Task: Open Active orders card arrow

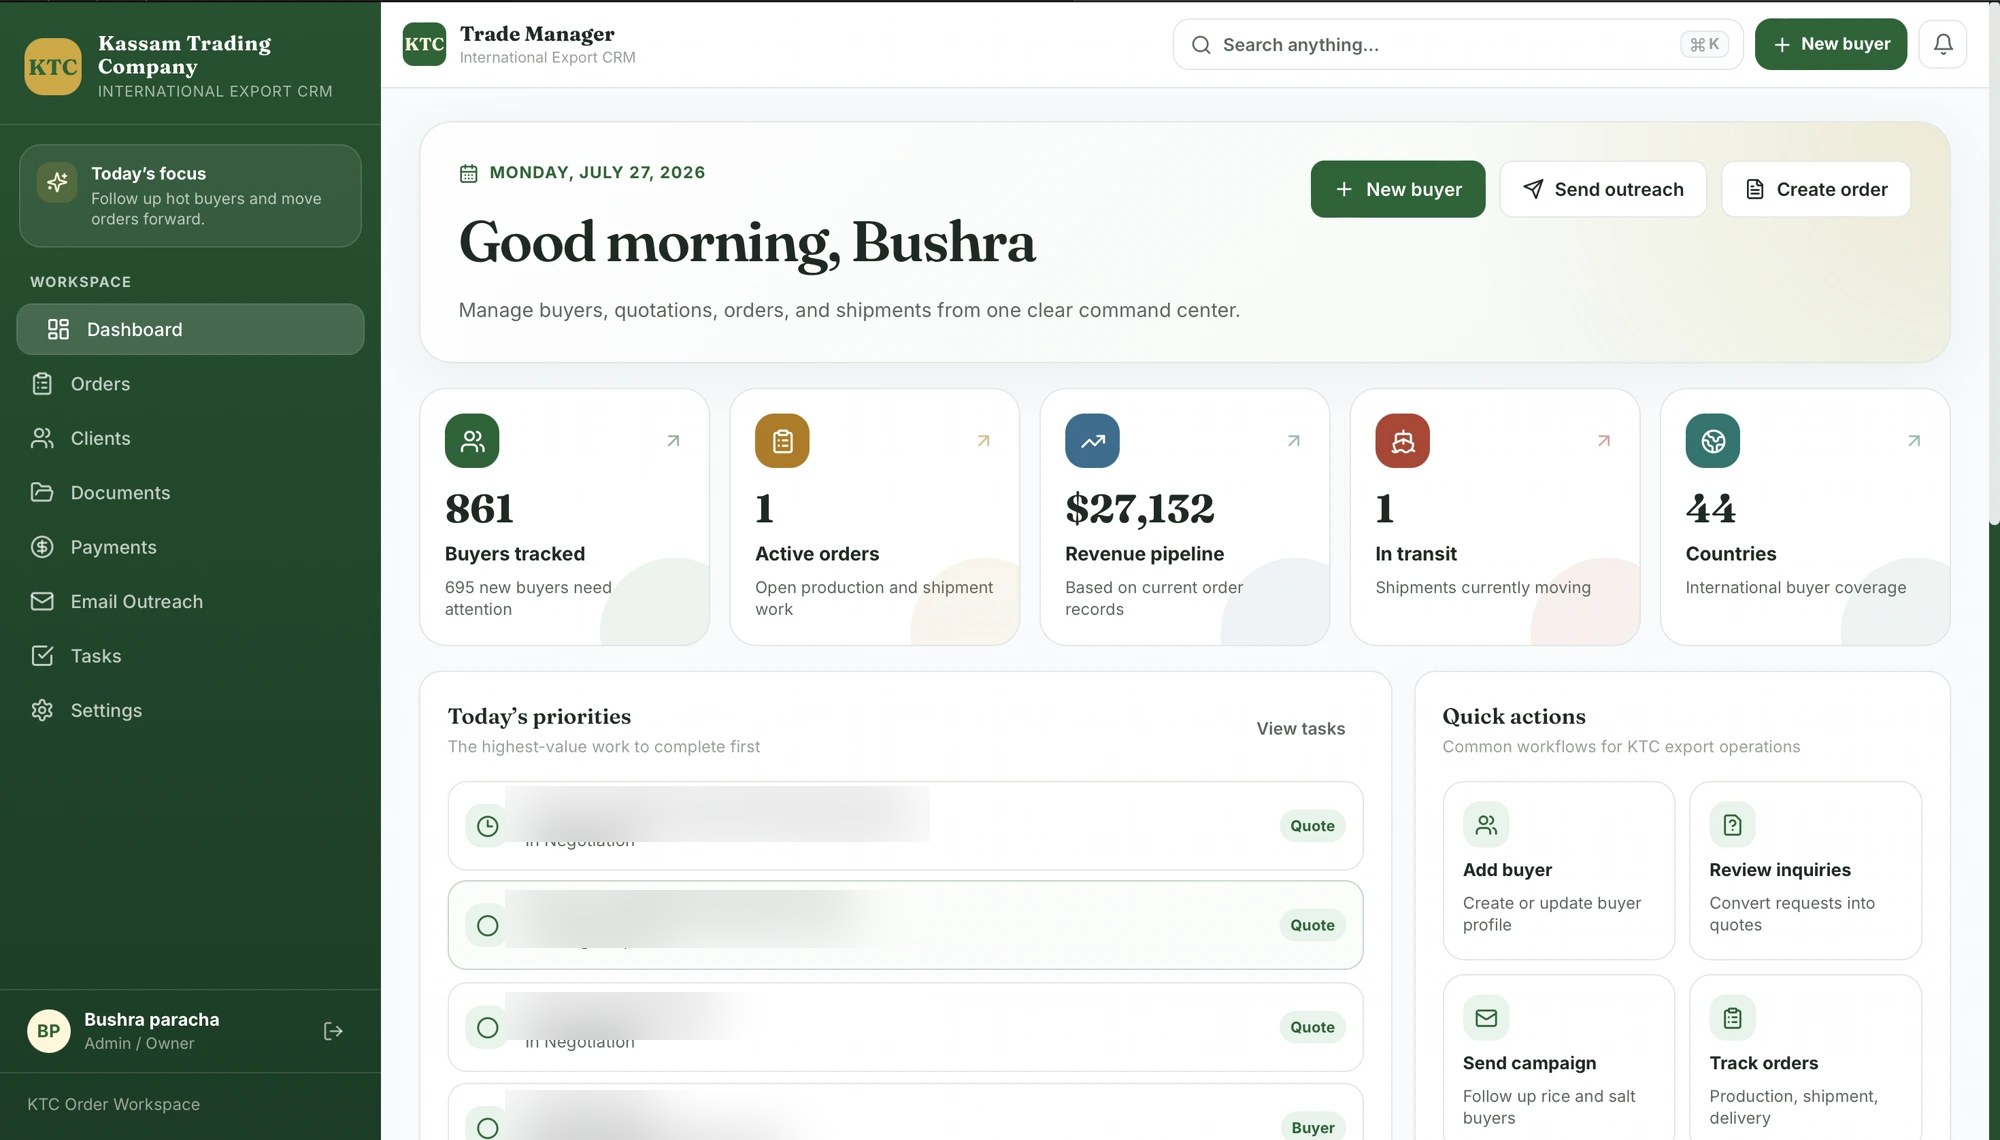Action: [x=983, y=441]
